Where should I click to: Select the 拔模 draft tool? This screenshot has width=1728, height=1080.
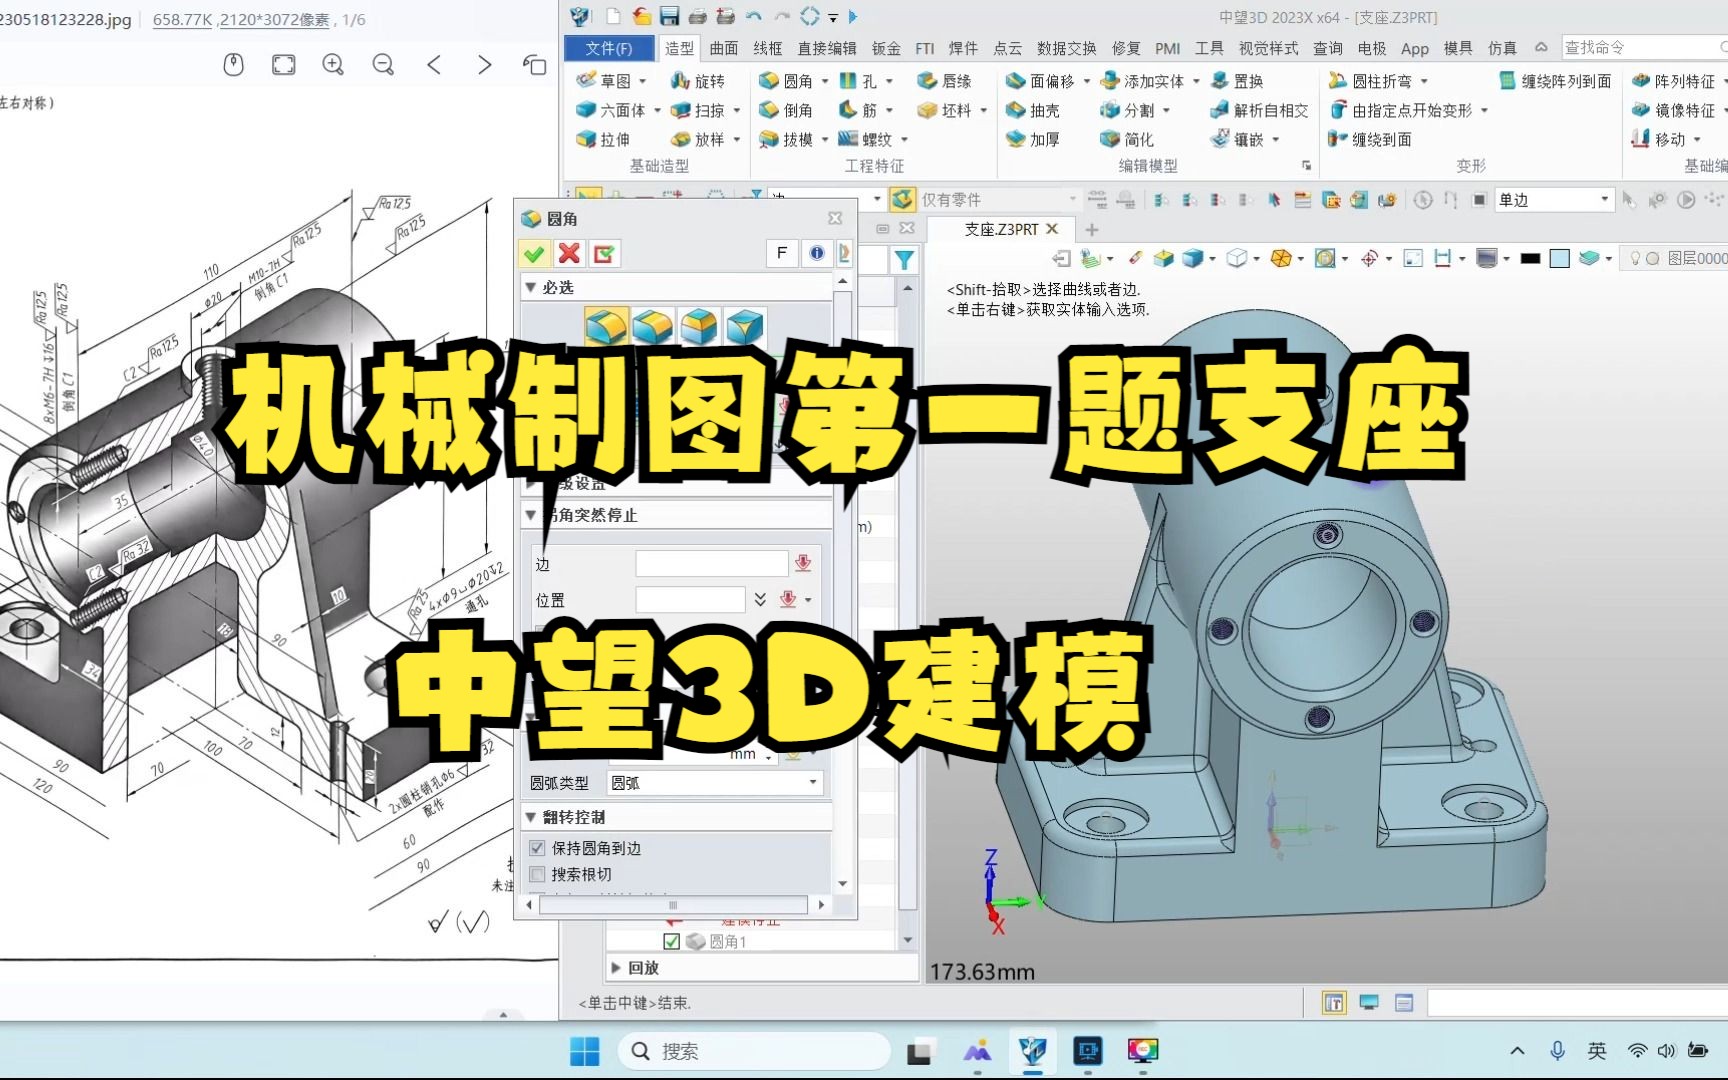[x=786, y=139]
